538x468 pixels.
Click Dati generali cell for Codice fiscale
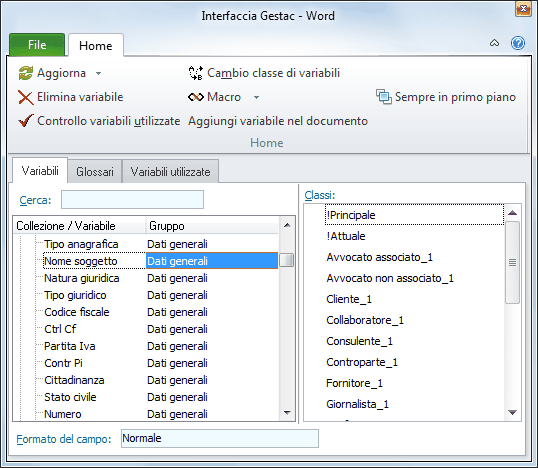[177, 312]
